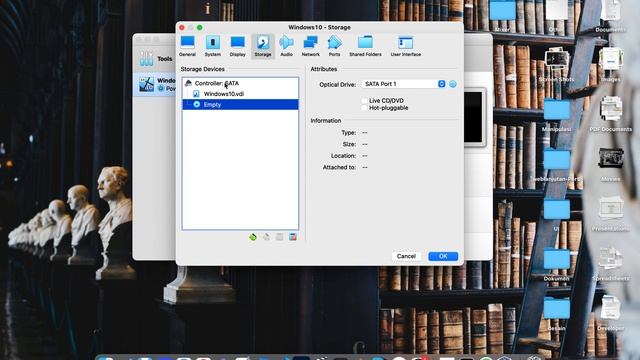Confirm settings with OK button
The width and height of the screenshot is (640, 360).
click(x=443, y=256)
